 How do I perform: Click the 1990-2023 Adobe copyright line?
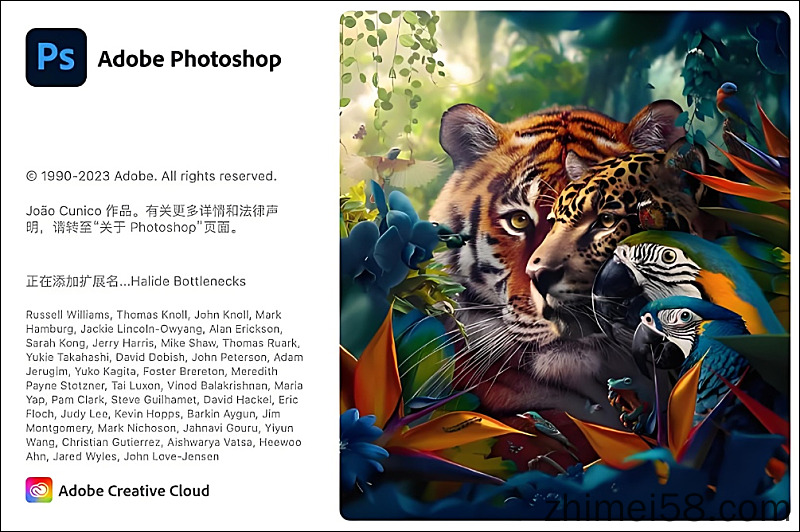click(x=151, y=176)
